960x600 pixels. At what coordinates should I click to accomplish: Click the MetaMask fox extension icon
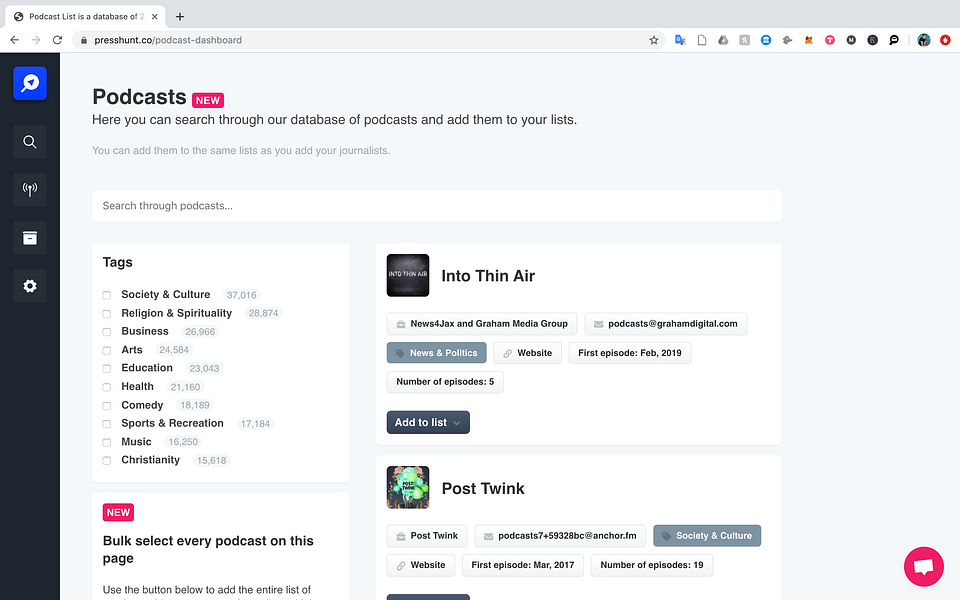point(809,40)
